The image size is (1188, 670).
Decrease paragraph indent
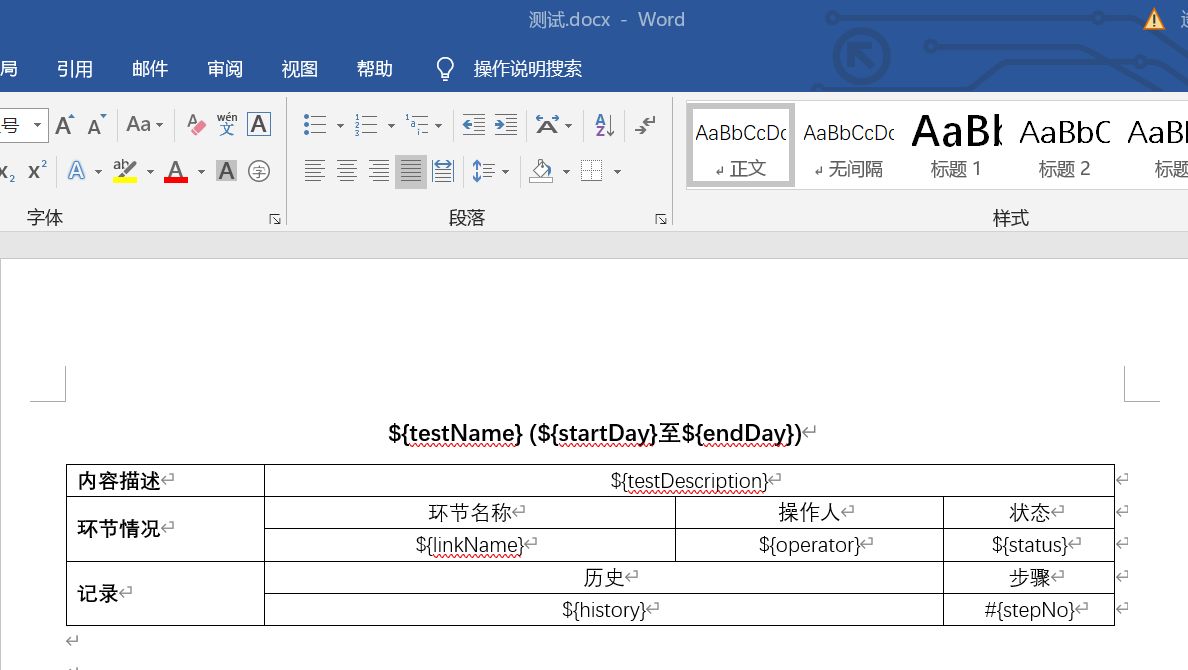click(474, 125)
